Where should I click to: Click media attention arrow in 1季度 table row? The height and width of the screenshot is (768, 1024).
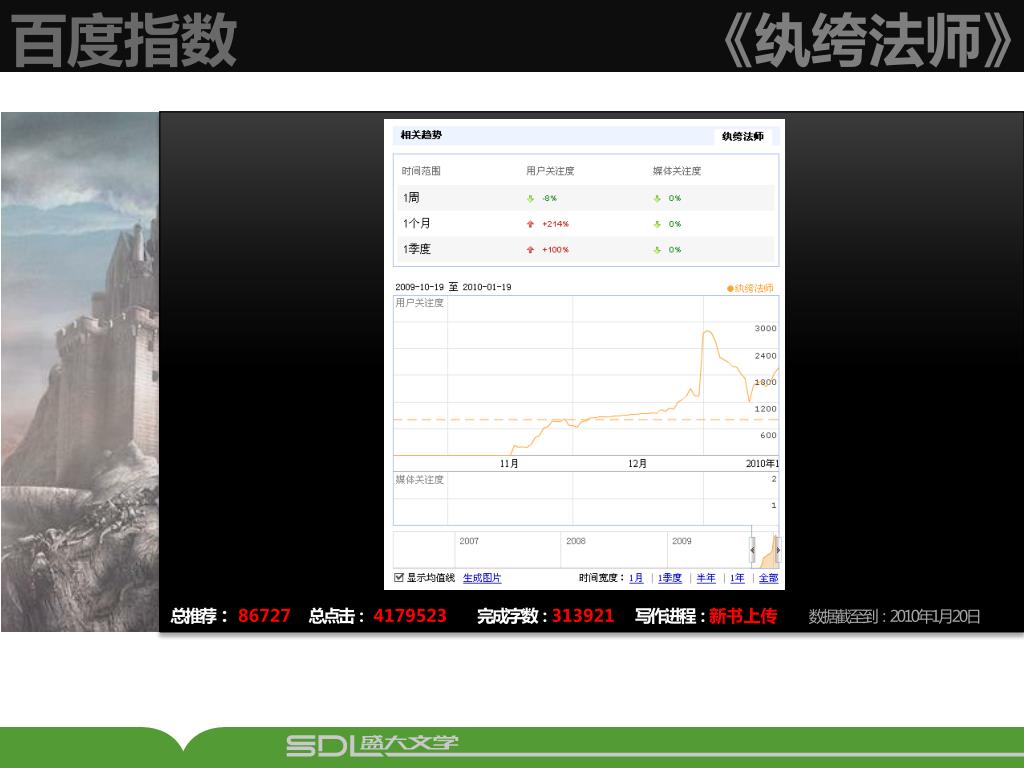pos(657,249)
